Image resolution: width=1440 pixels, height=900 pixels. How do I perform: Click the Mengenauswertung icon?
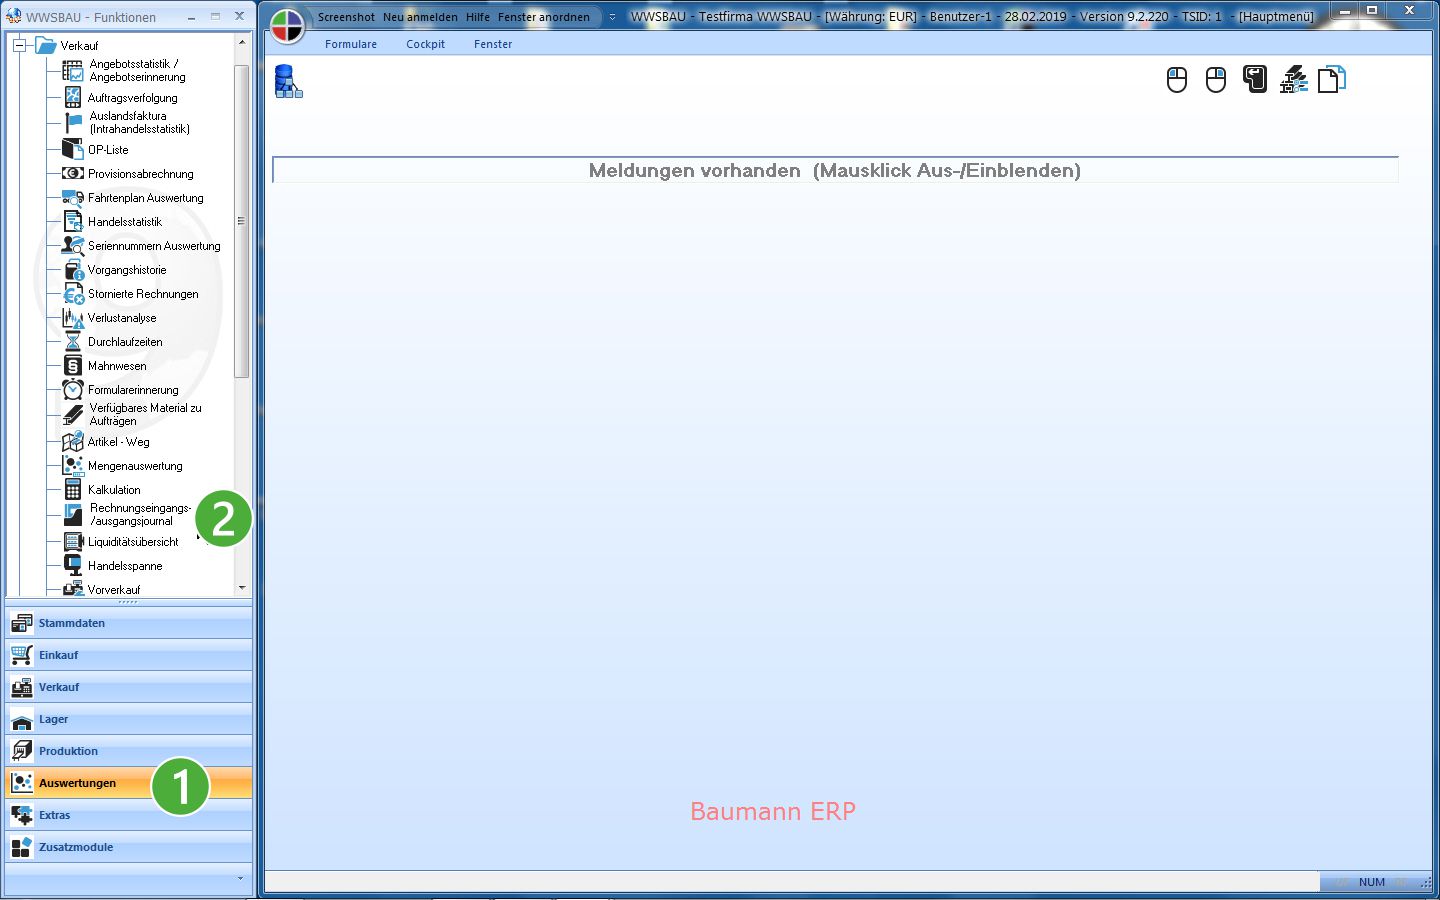(73, 465)
